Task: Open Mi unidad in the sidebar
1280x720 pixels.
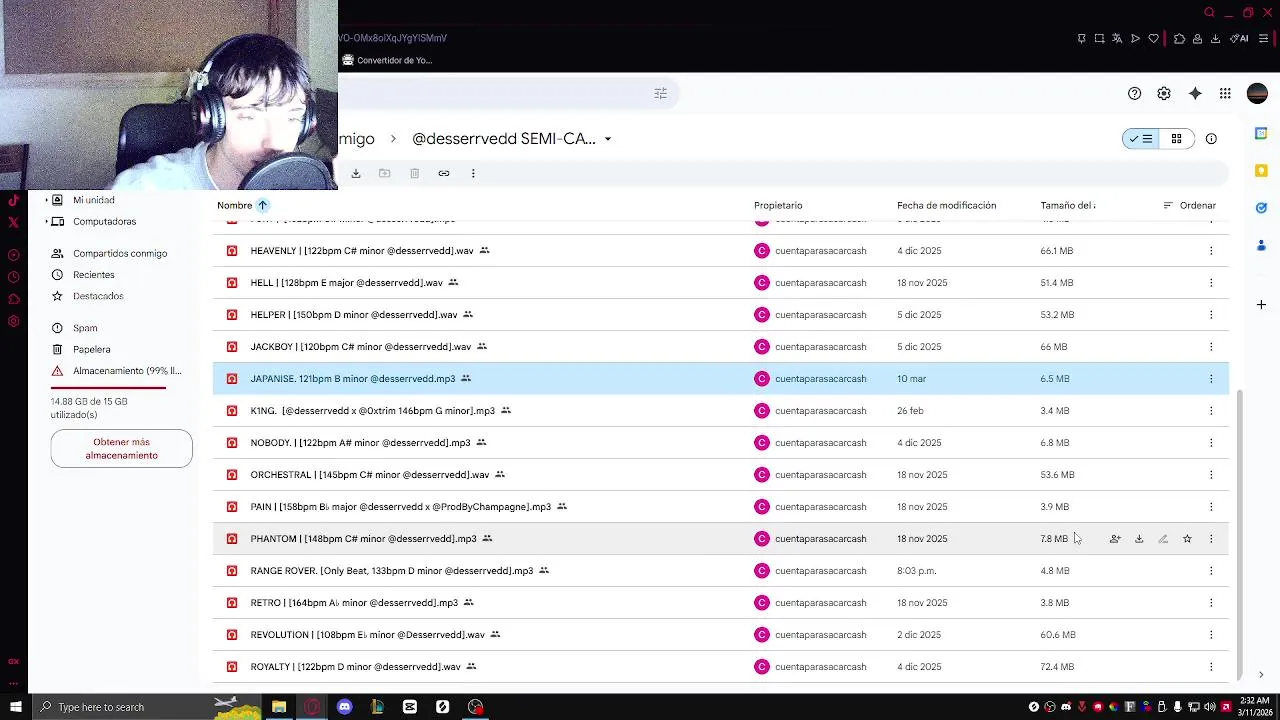Action: click(94, 200)
